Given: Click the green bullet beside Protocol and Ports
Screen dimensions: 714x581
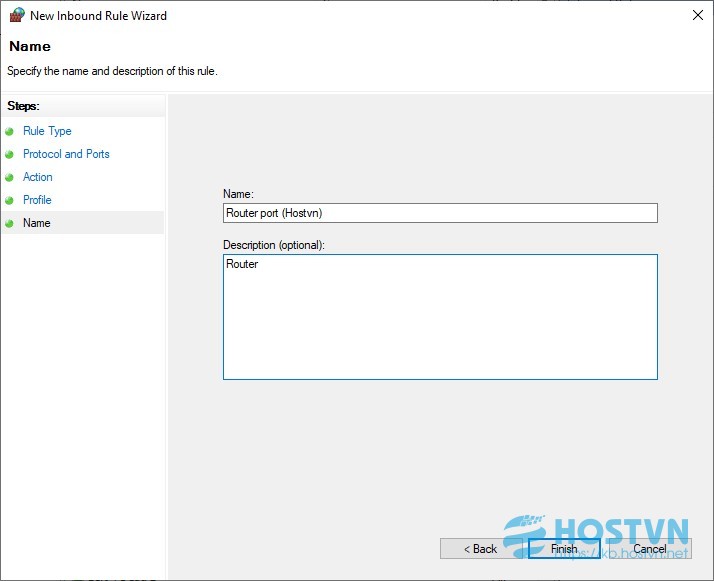Looking at the screenshot, I should pos(10,154).
